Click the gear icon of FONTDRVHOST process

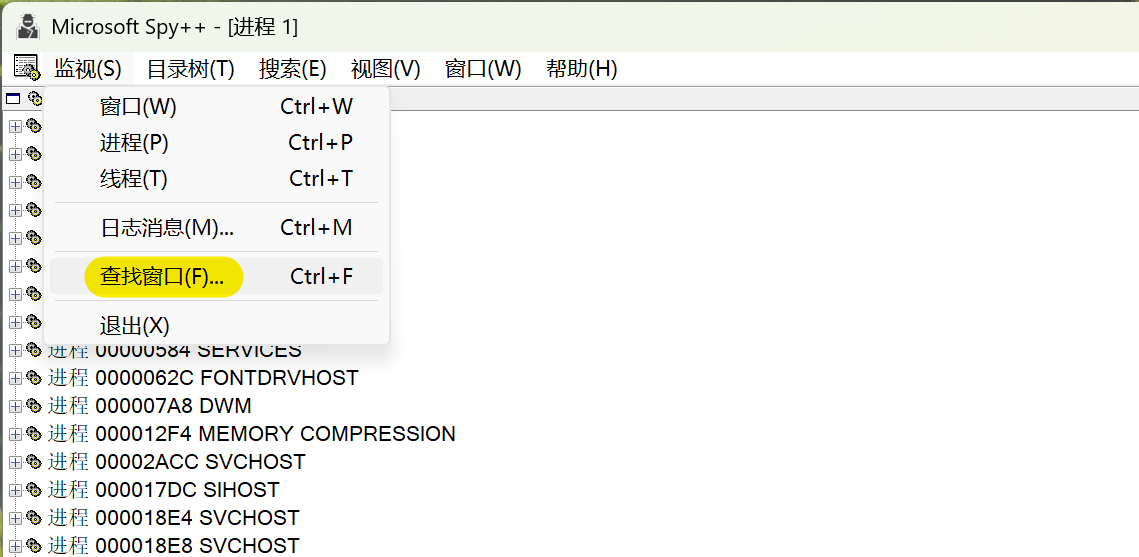tap(34, 378)
